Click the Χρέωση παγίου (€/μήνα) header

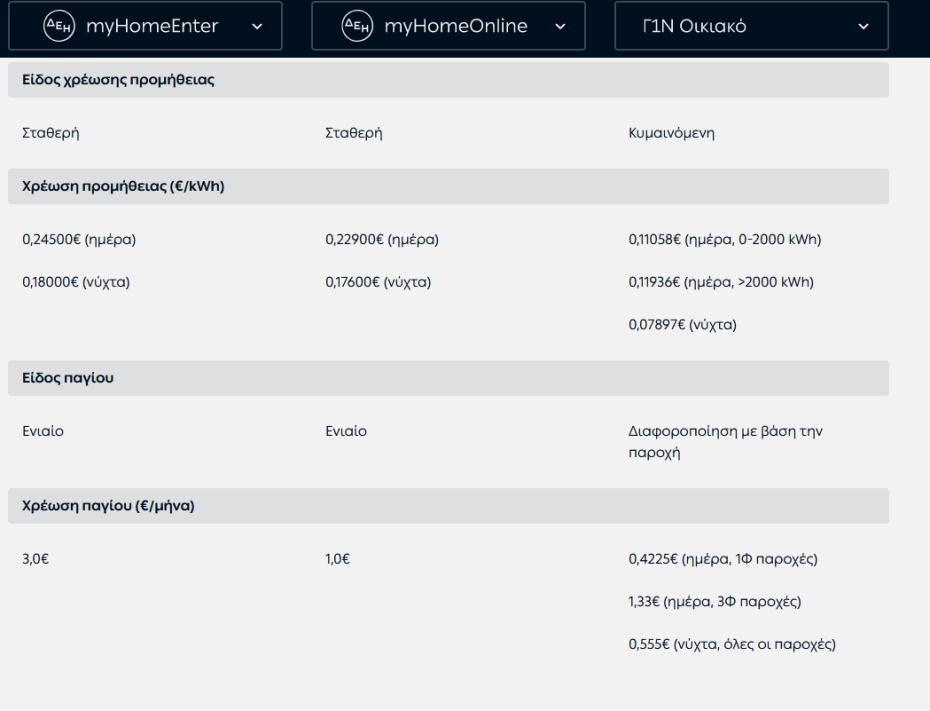pos(108,506)
